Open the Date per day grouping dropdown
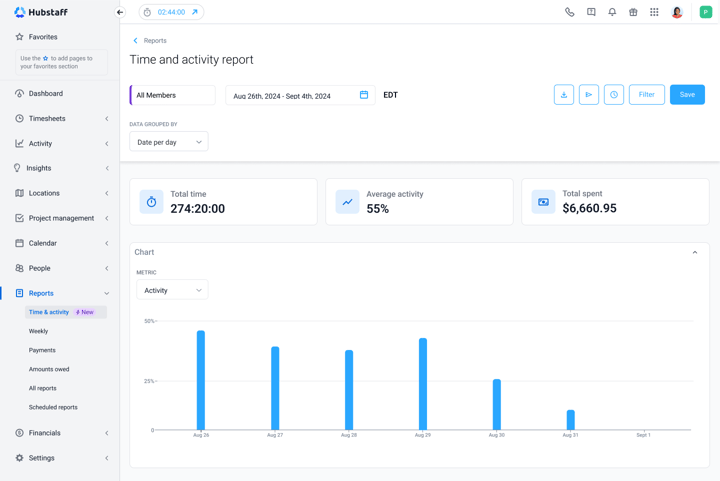720x481 pixels. (x=169, y=142)
